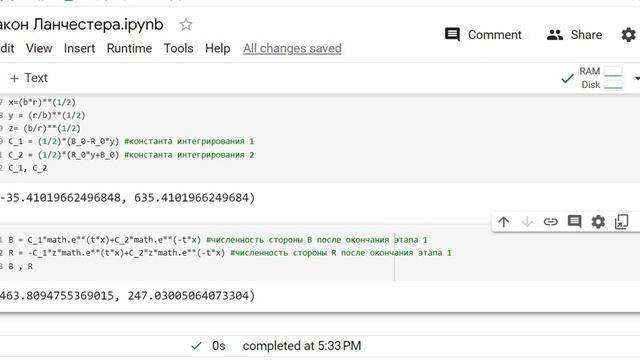This screenshot has width=640, height=360.
Task: Open the Insert menu
Action: point(79,48)
